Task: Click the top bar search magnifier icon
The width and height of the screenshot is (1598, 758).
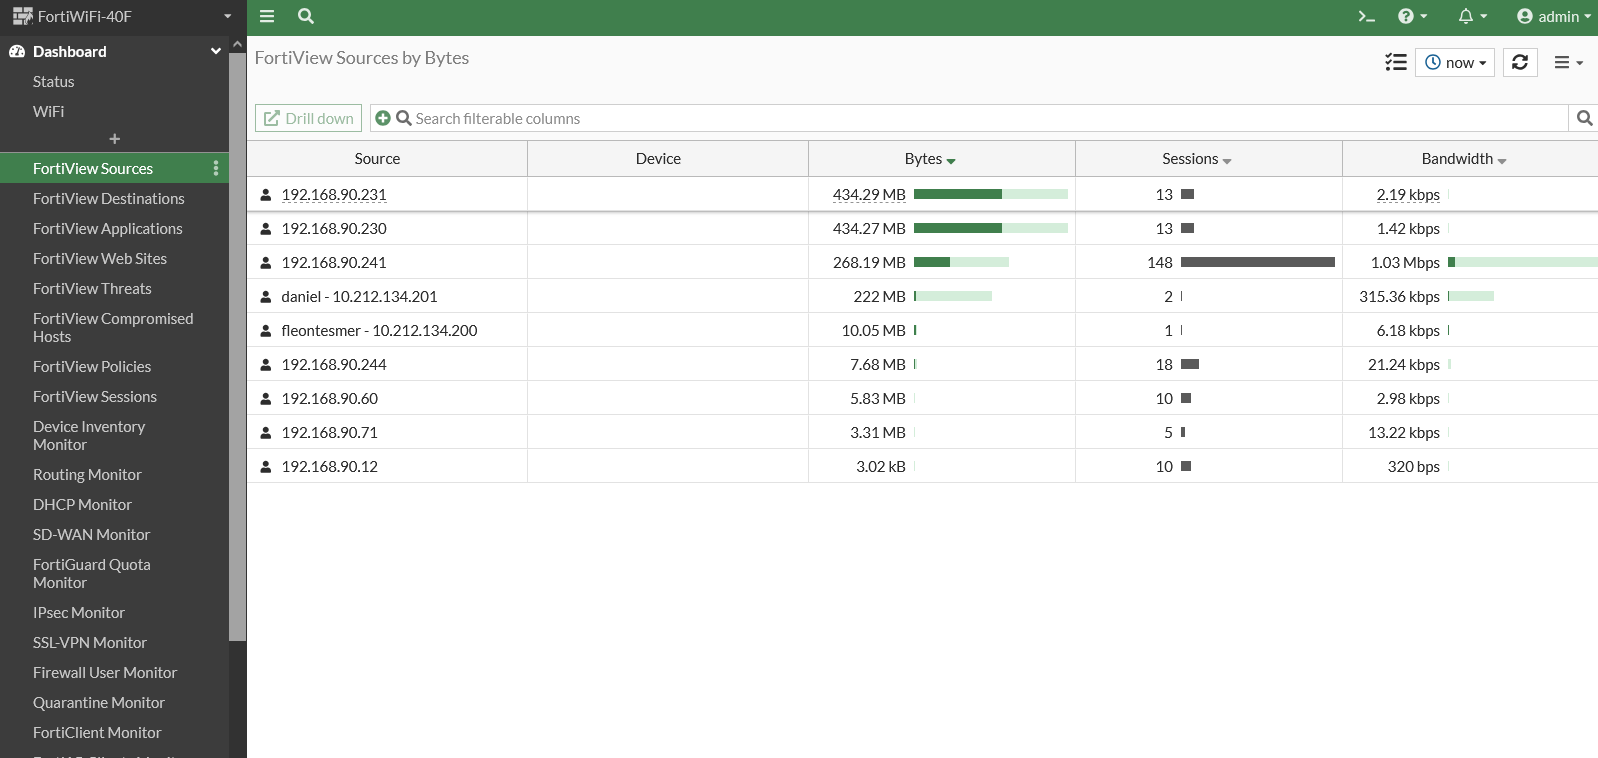Action: [x=306, y=16]
